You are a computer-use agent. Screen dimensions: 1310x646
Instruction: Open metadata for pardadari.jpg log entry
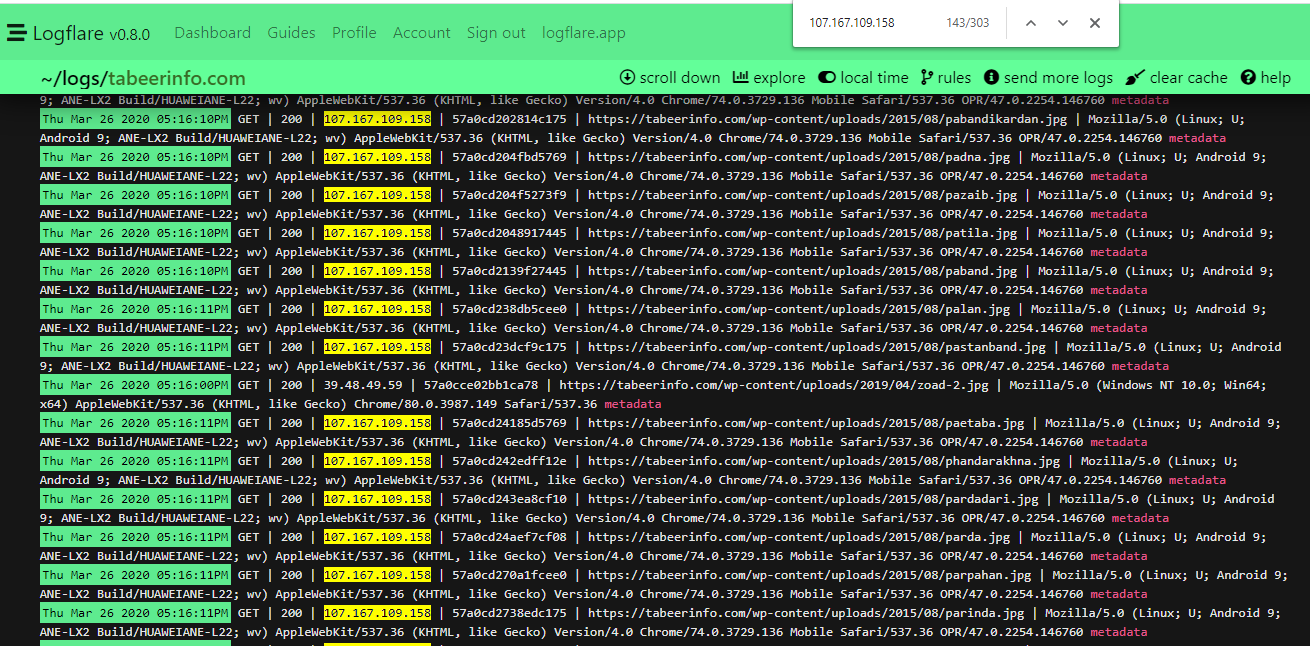(1140, 518)
